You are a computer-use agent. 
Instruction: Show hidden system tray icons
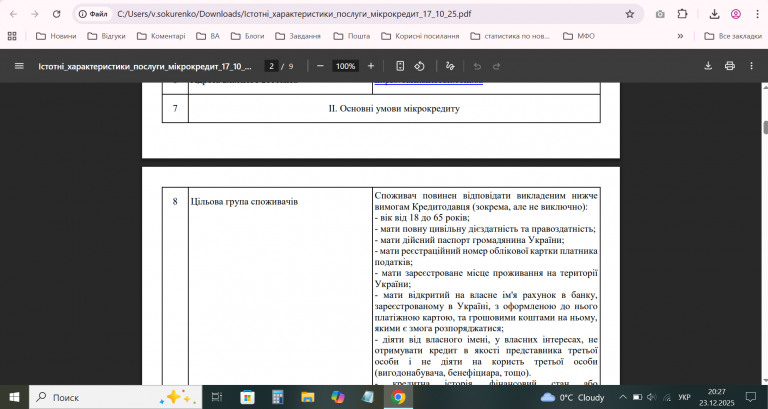coord(623,397)
